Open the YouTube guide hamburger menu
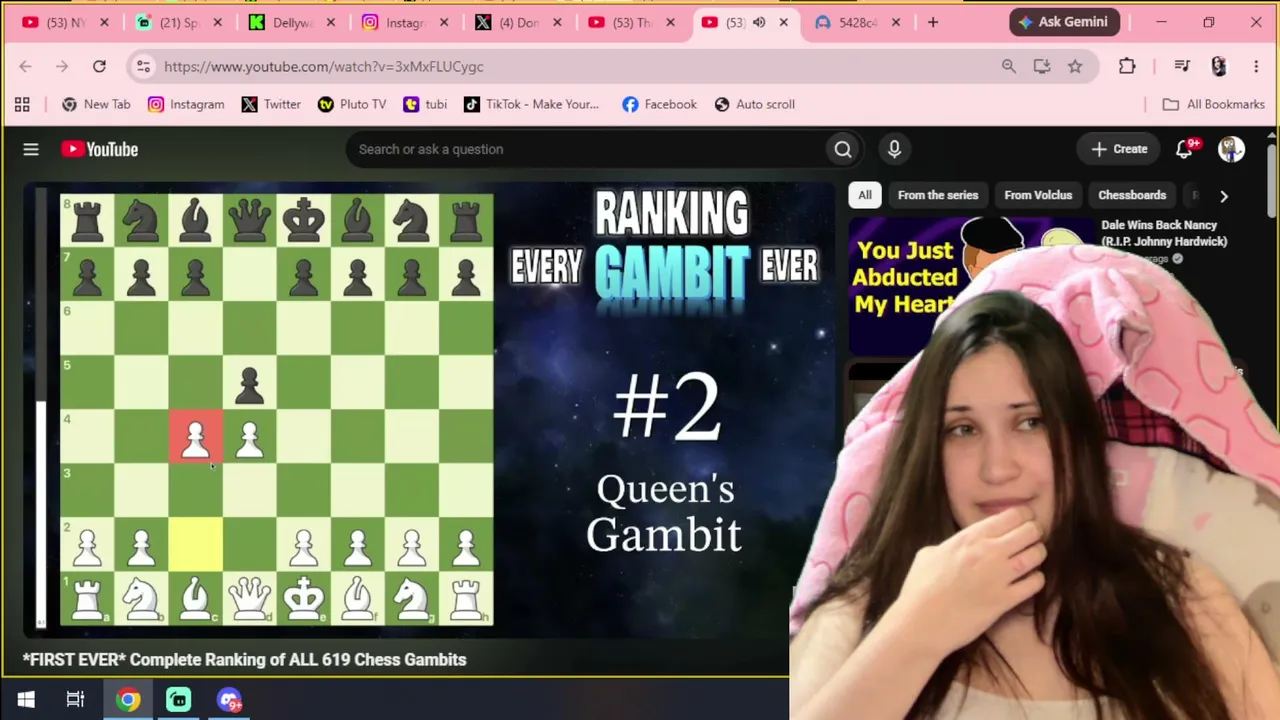This screenshot has height=720, width=1280. [31, 149]
